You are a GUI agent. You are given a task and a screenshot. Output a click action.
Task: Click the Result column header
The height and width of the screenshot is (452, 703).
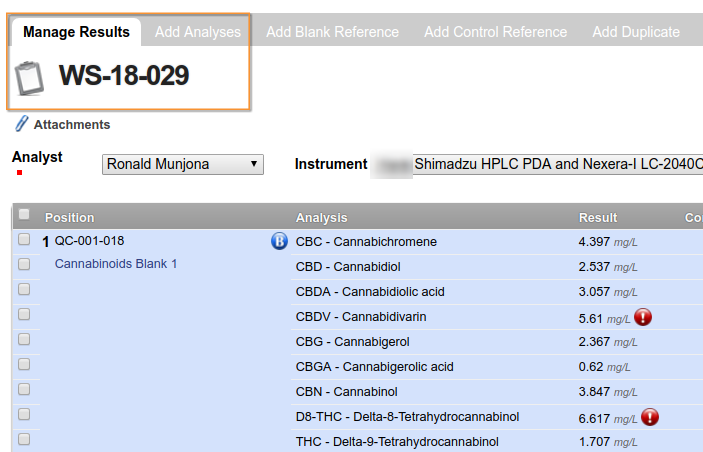(598, 217)
